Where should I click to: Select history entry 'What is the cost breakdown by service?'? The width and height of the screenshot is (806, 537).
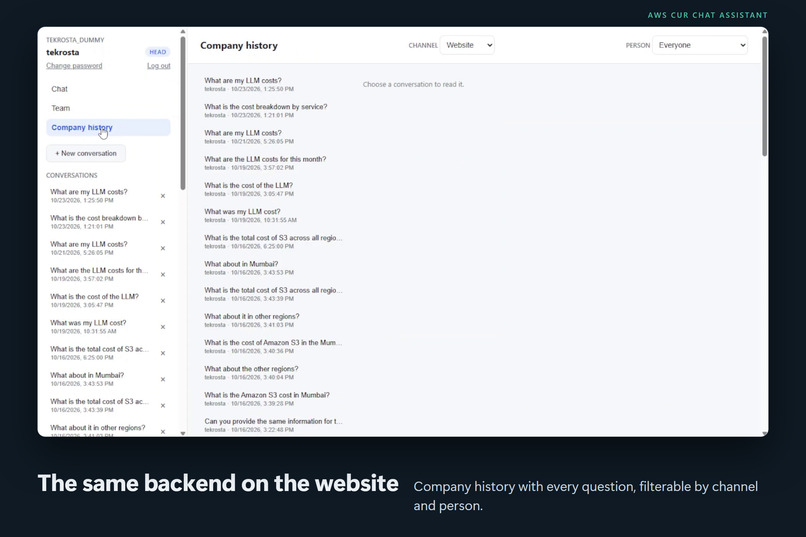[x=273, y=110]
